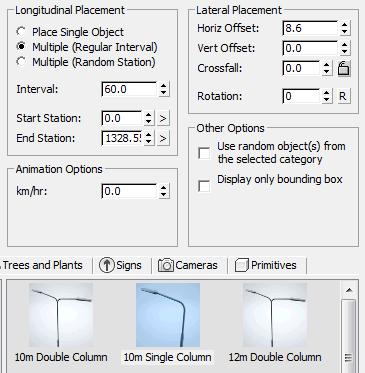Click the Interval value field
Screen dimensions: 365x373
click(129, 89)
